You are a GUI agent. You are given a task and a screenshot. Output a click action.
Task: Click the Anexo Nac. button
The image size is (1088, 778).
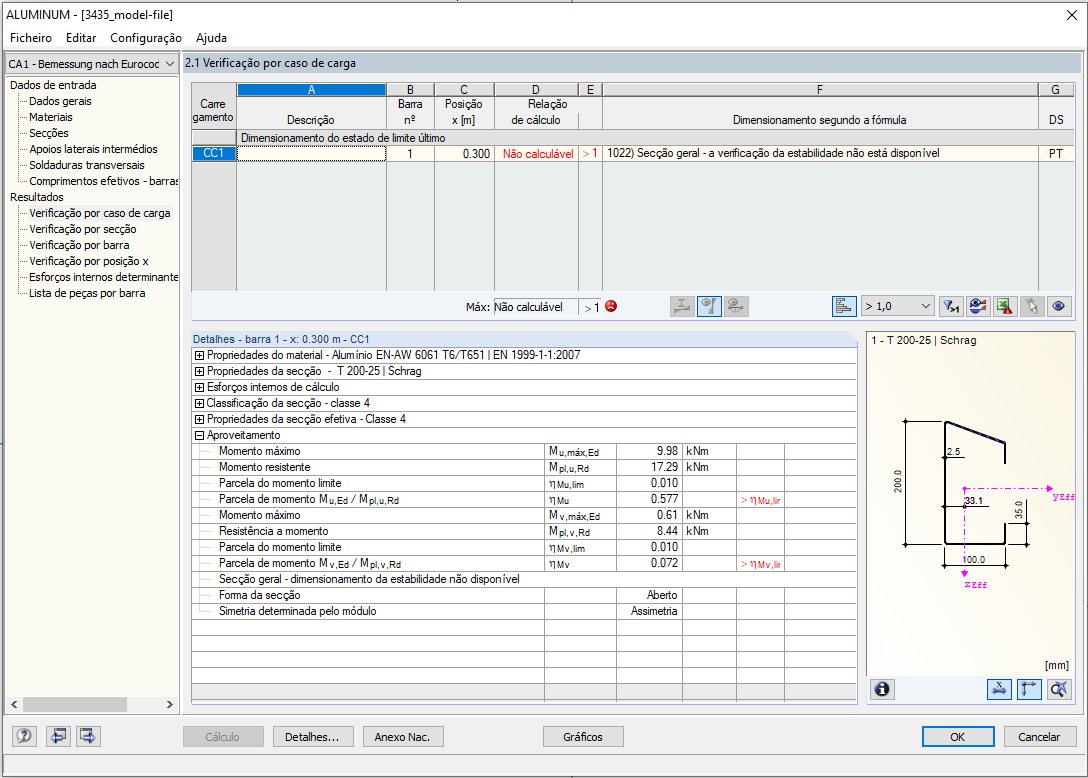pos(402,736)
